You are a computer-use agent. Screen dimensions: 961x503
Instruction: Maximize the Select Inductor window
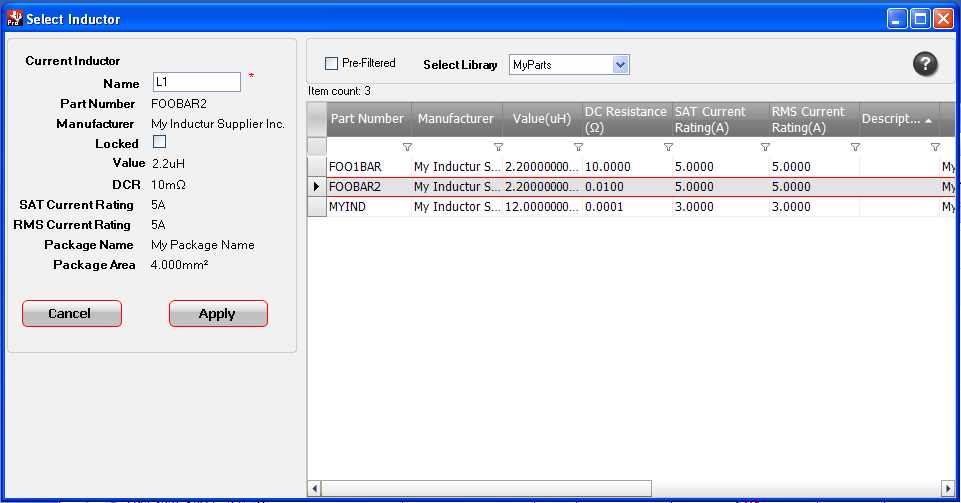coord(920,19)
